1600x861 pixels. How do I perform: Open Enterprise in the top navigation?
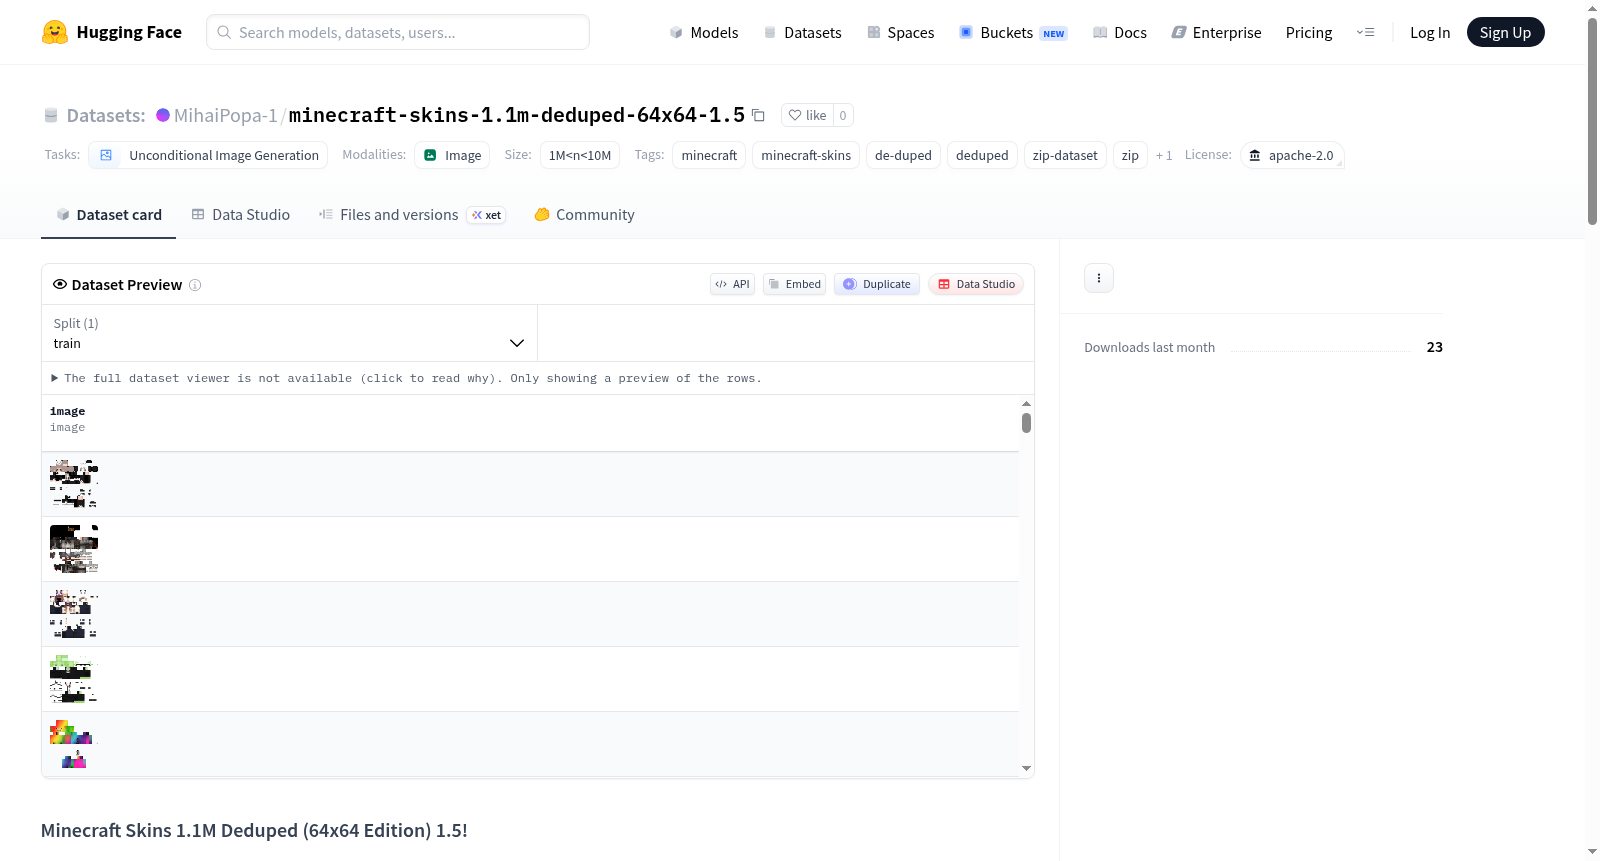pyautogui.click(x=1216, y=32)
